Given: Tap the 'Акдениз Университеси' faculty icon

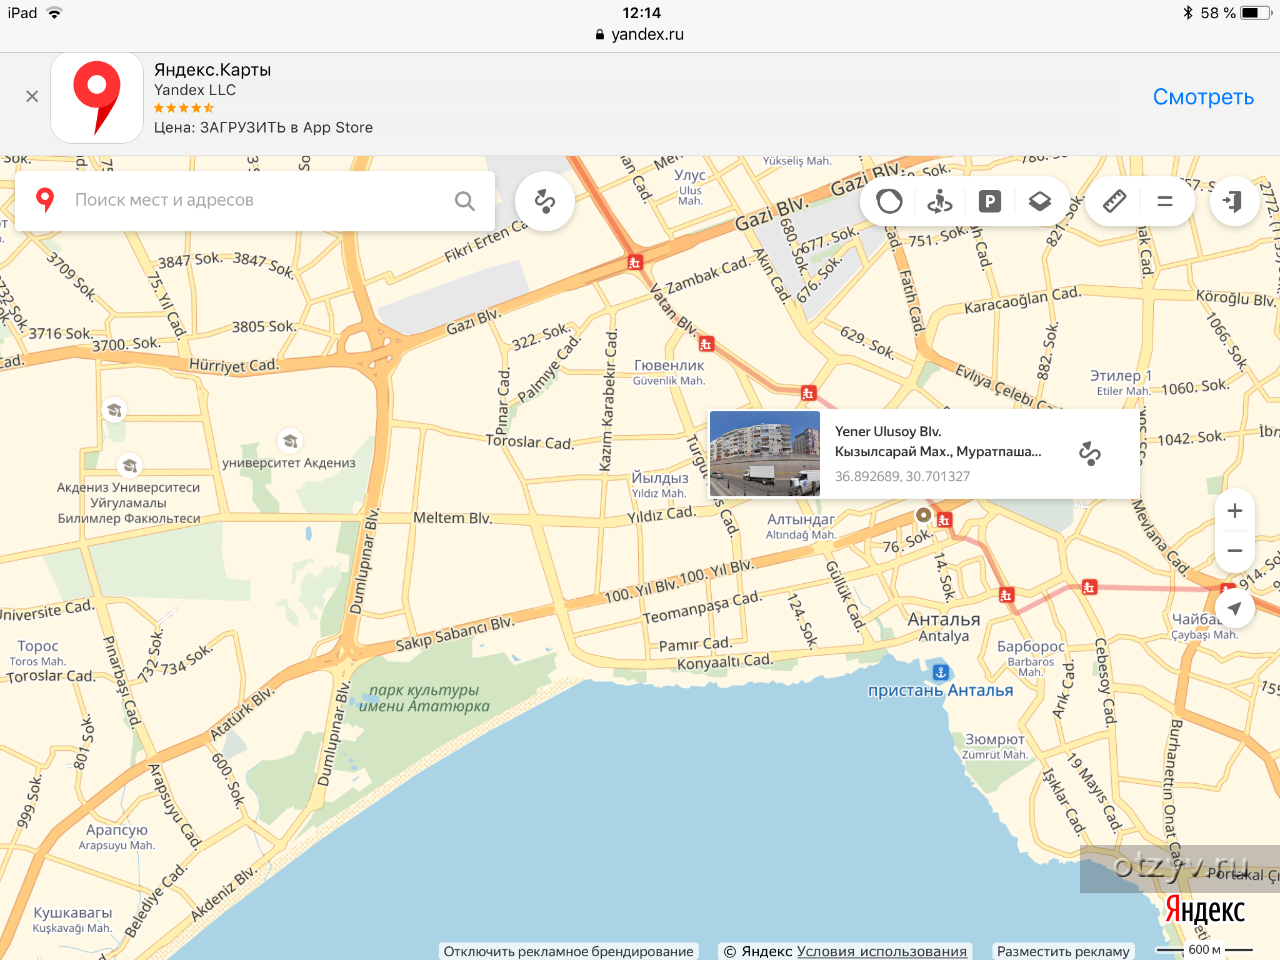Looking at the screenshot, I should tap(129, 465).
